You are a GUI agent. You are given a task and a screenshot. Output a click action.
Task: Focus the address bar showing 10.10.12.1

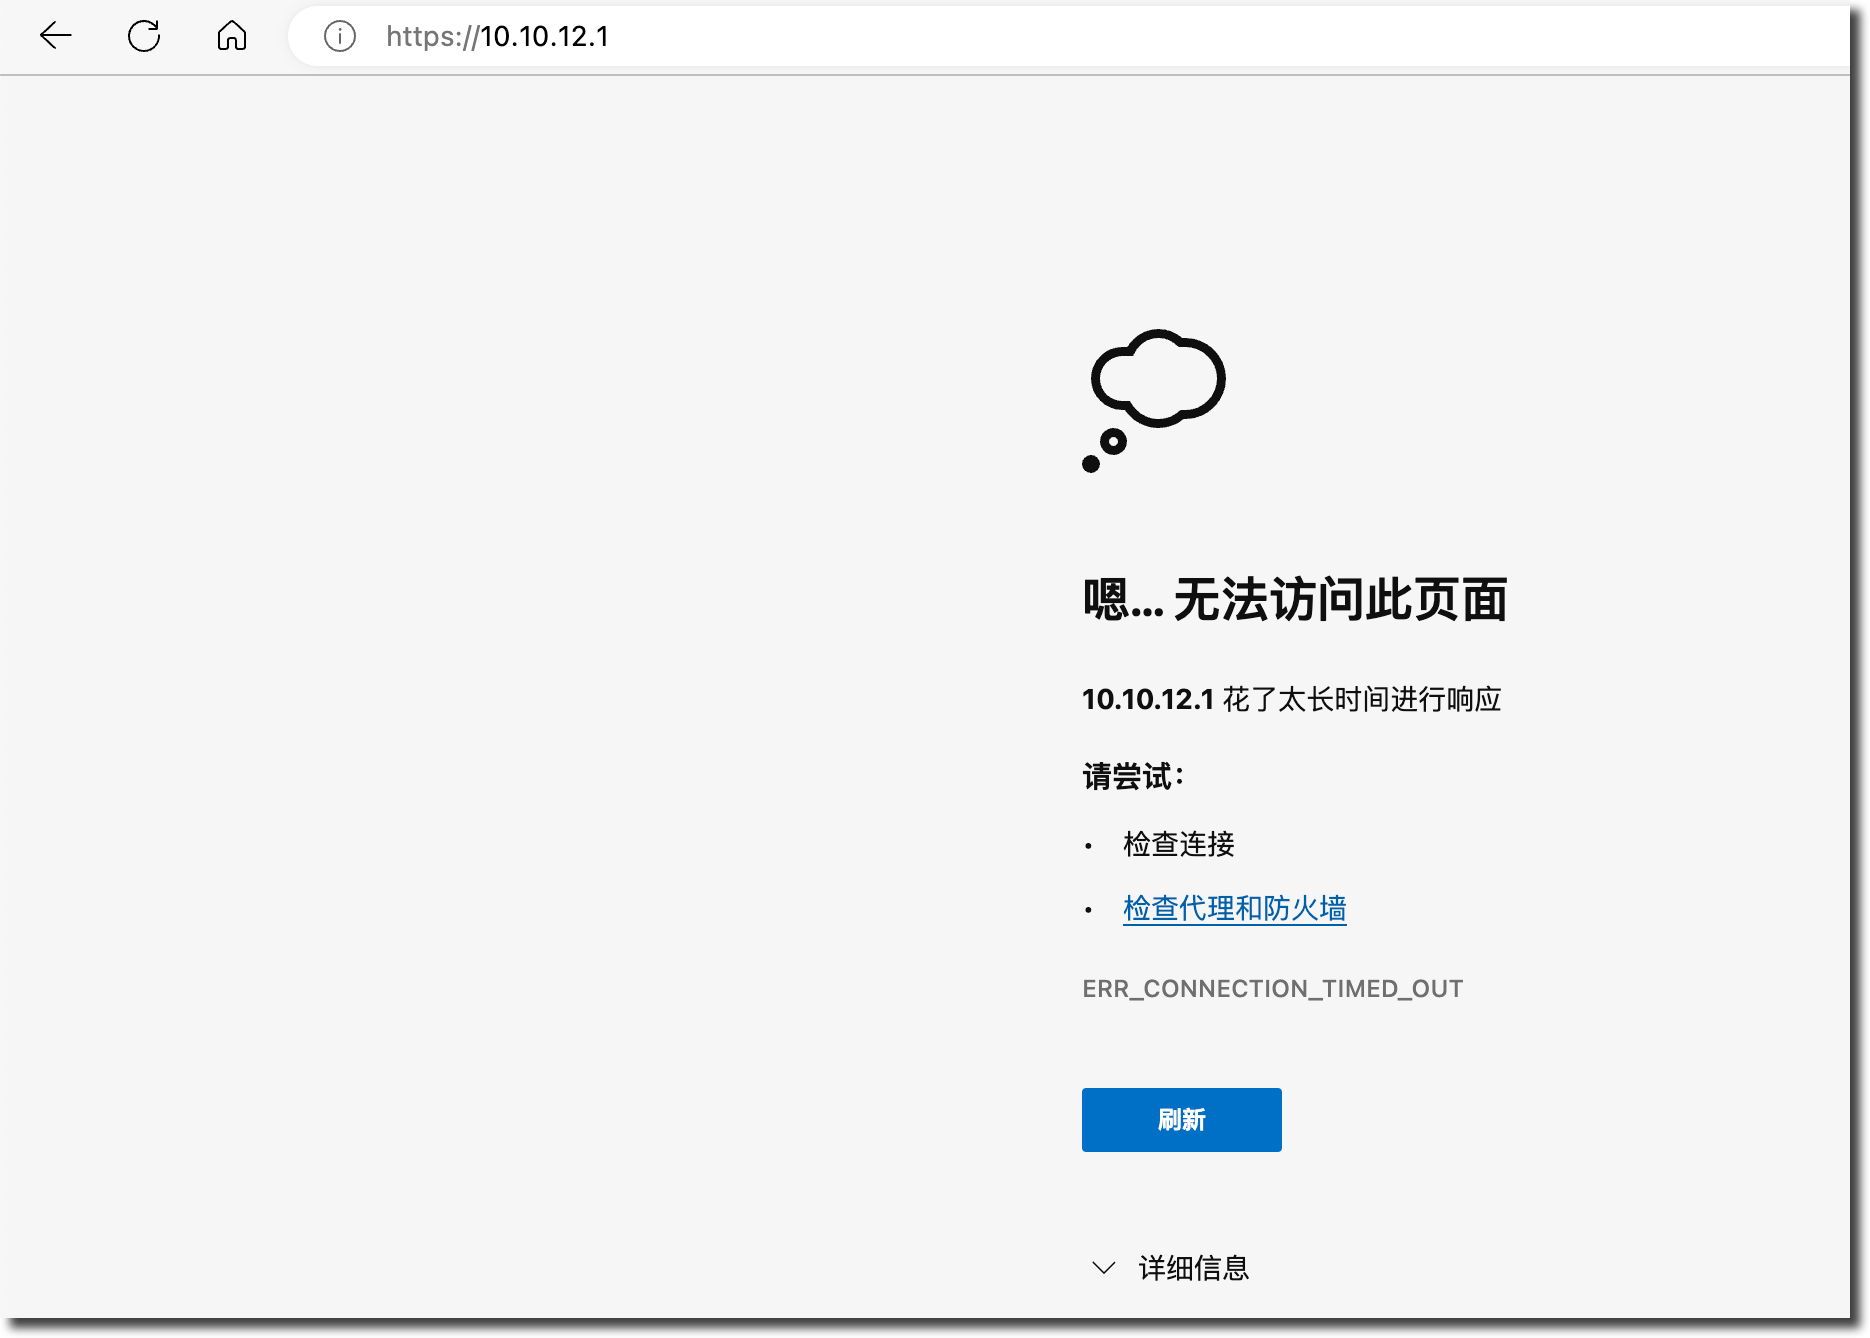(1000, 37)
